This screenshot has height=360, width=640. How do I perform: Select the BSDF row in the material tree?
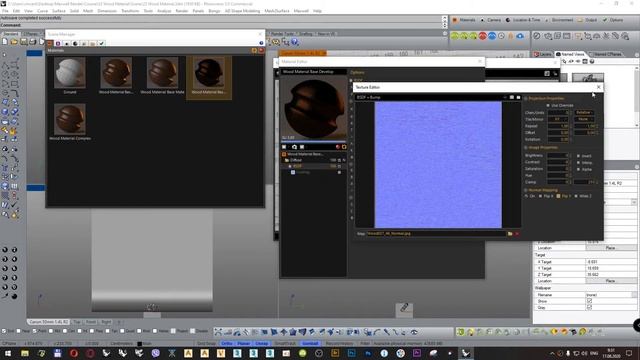314,167
